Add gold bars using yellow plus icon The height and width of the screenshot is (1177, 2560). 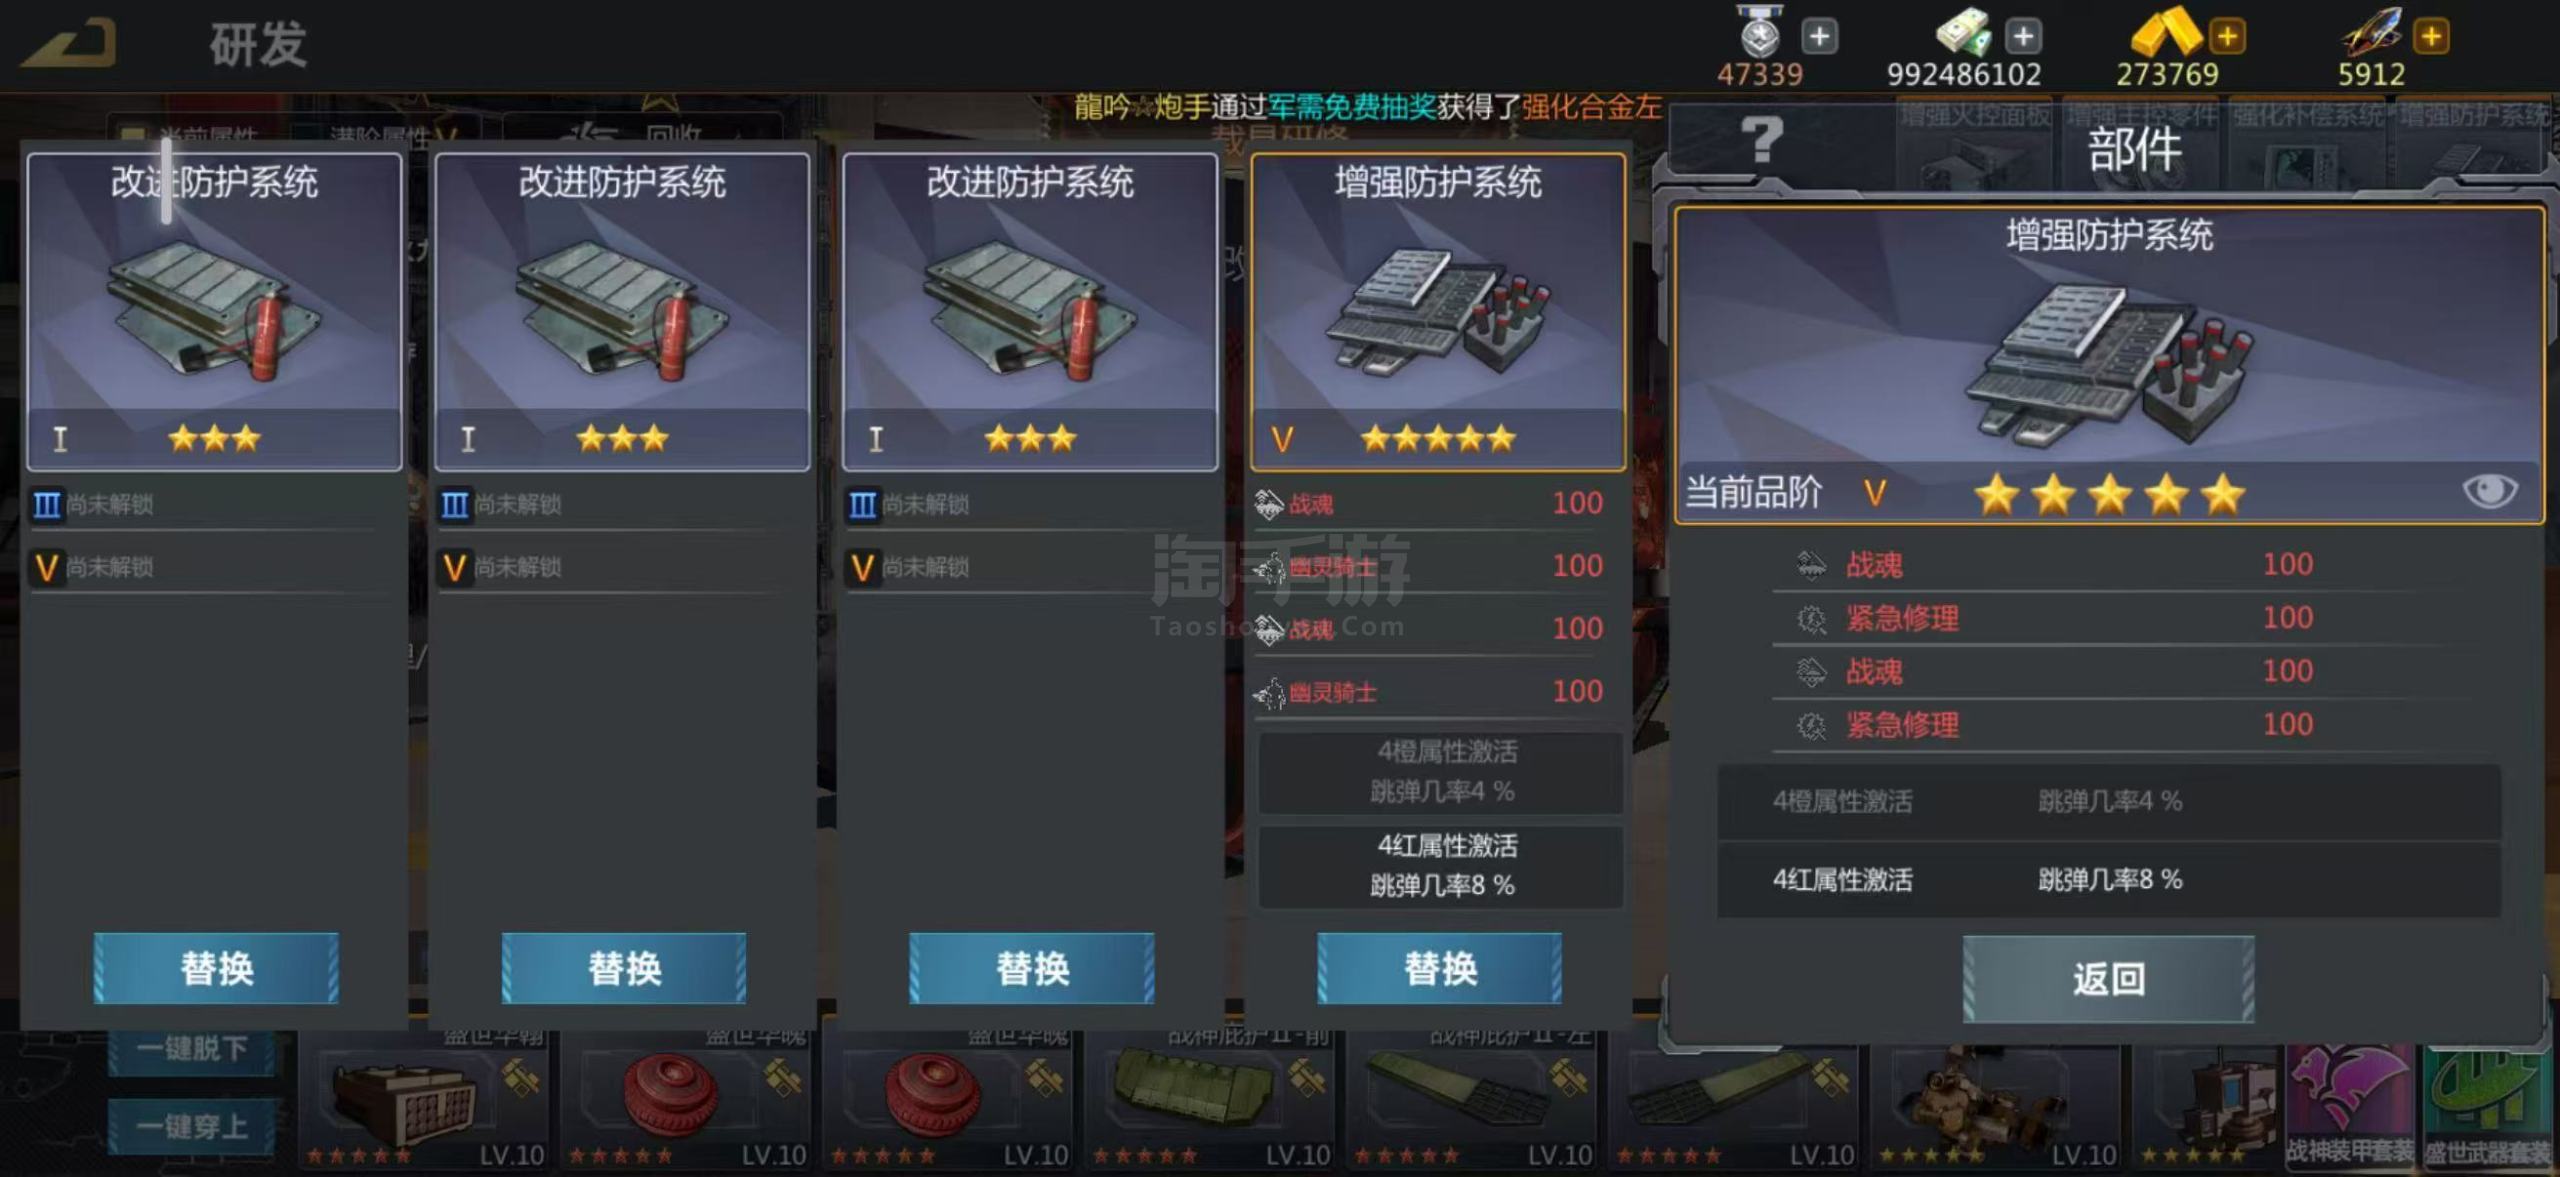pos(2227,37)
